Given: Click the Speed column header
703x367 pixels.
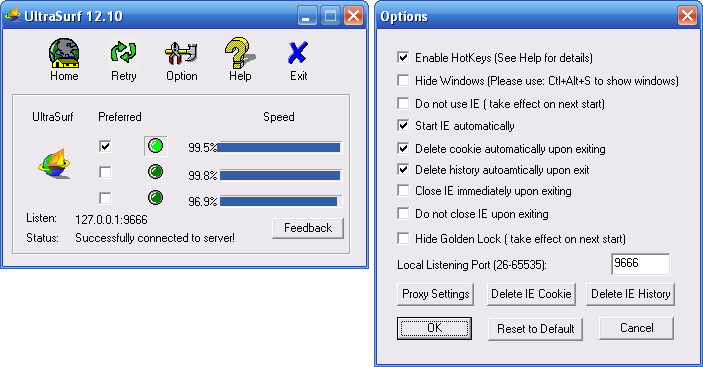Looking at the screenshot, I should click(279, 117).
